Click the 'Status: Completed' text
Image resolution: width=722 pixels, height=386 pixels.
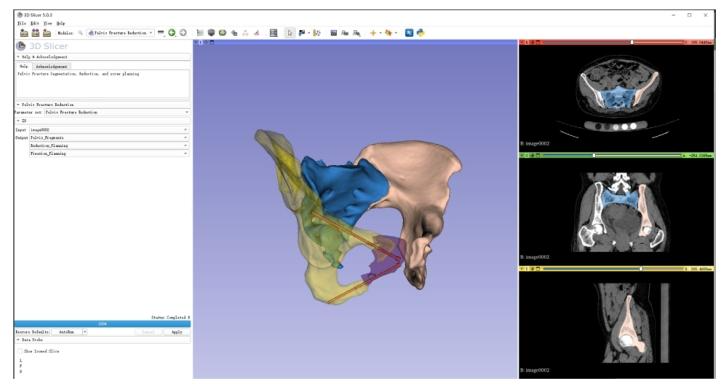tap(170, 317)
